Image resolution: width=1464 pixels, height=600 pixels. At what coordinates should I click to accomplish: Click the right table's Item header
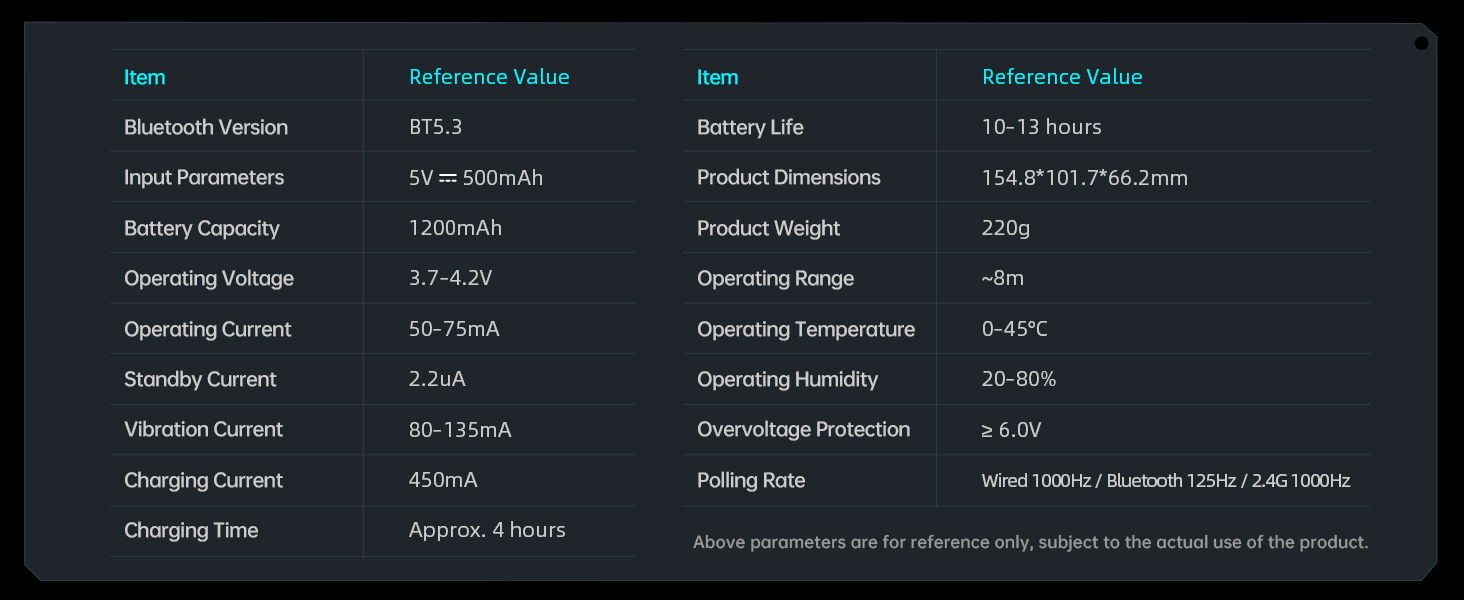click(717, 77)
